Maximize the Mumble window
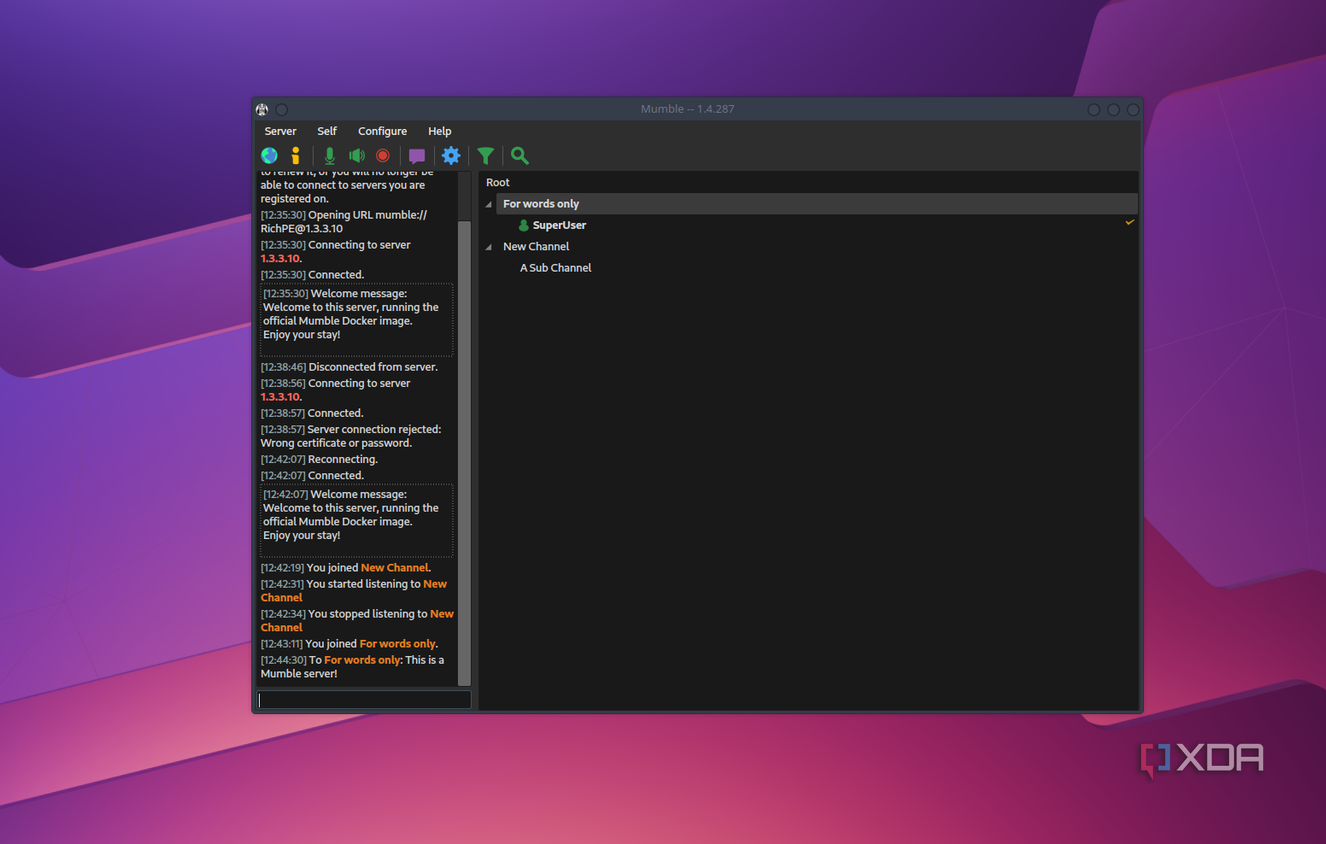This screenshot has height=844, width=1326. click(1113, 109)
